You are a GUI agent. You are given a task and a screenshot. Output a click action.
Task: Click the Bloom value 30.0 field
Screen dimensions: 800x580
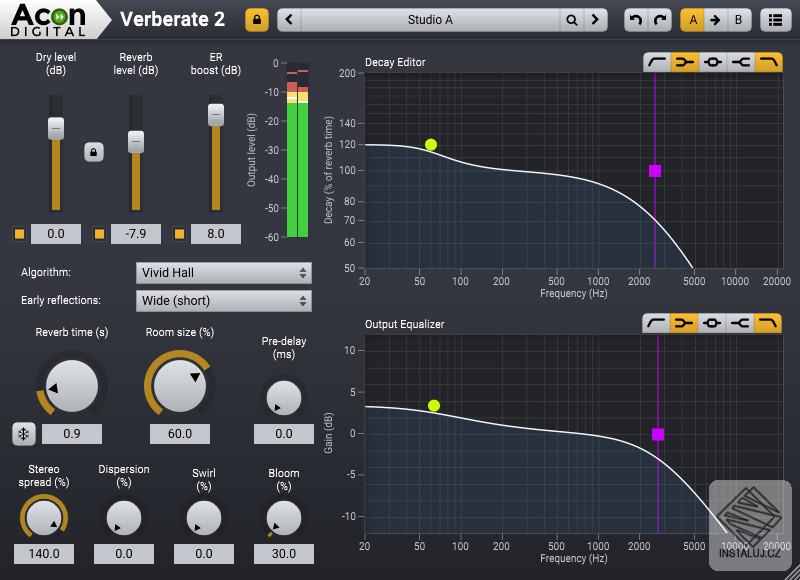coord(284,553)
